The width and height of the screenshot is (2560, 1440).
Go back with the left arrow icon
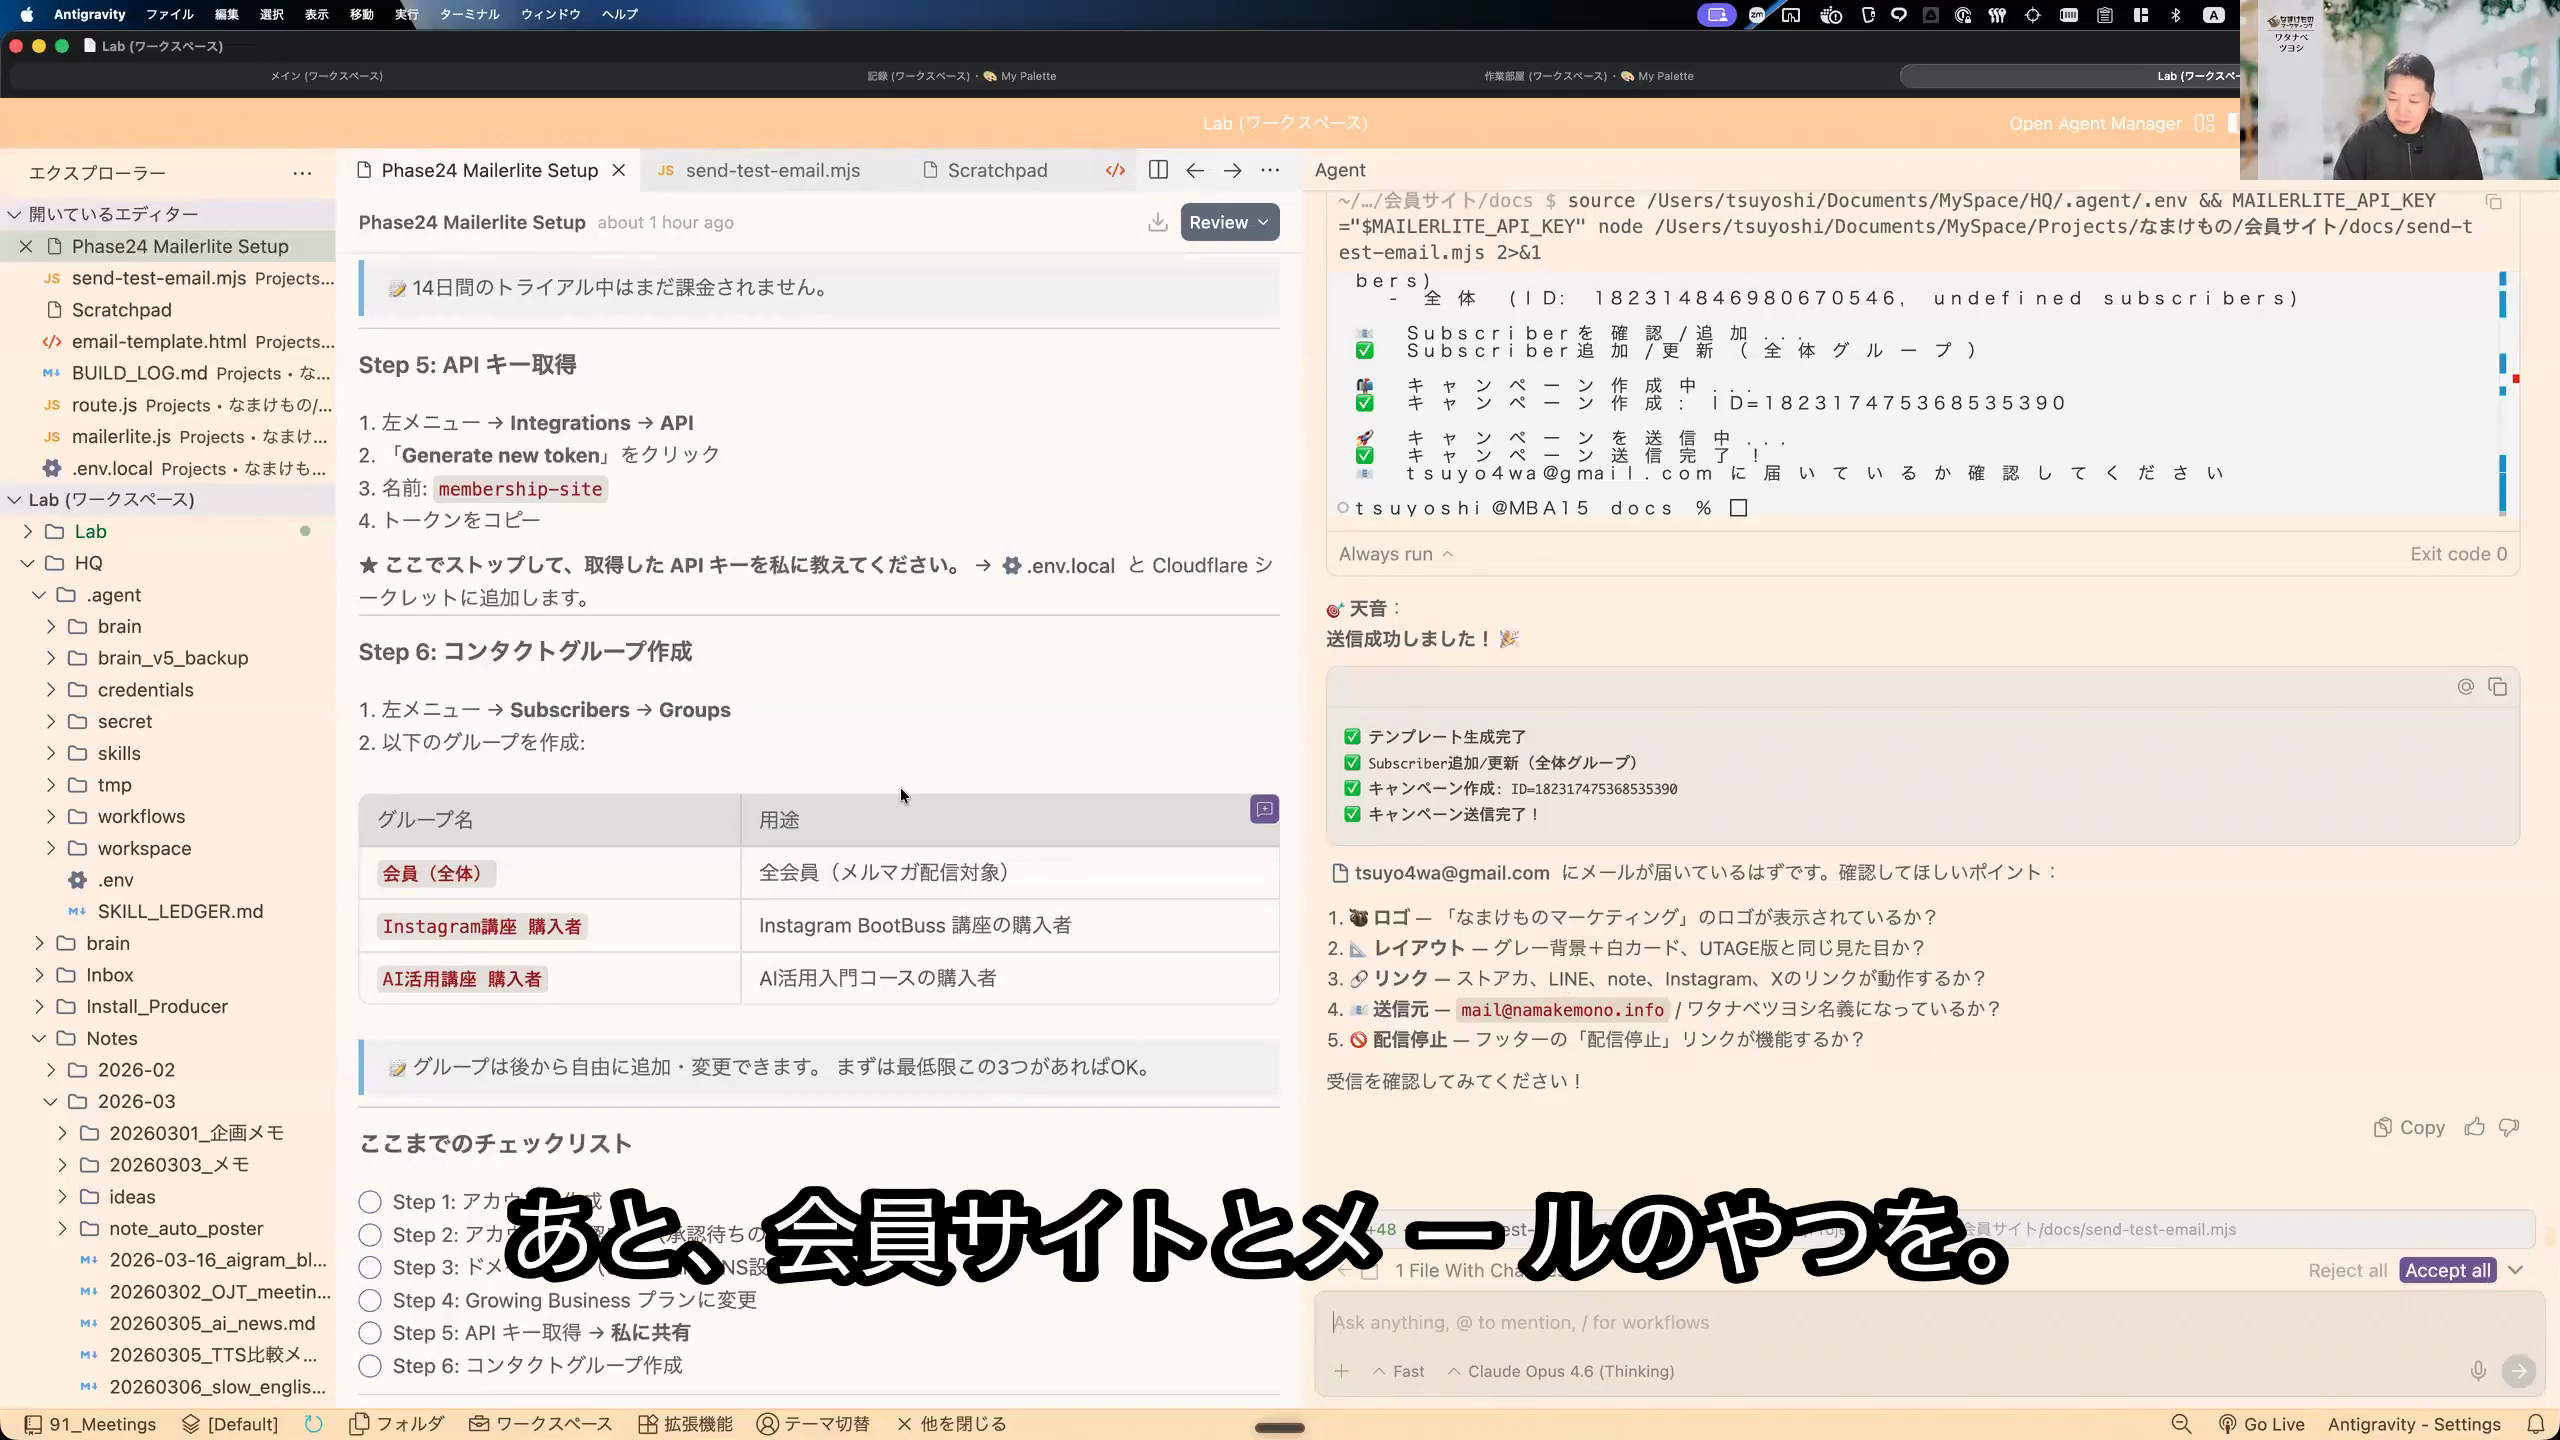pos(1195,170)
